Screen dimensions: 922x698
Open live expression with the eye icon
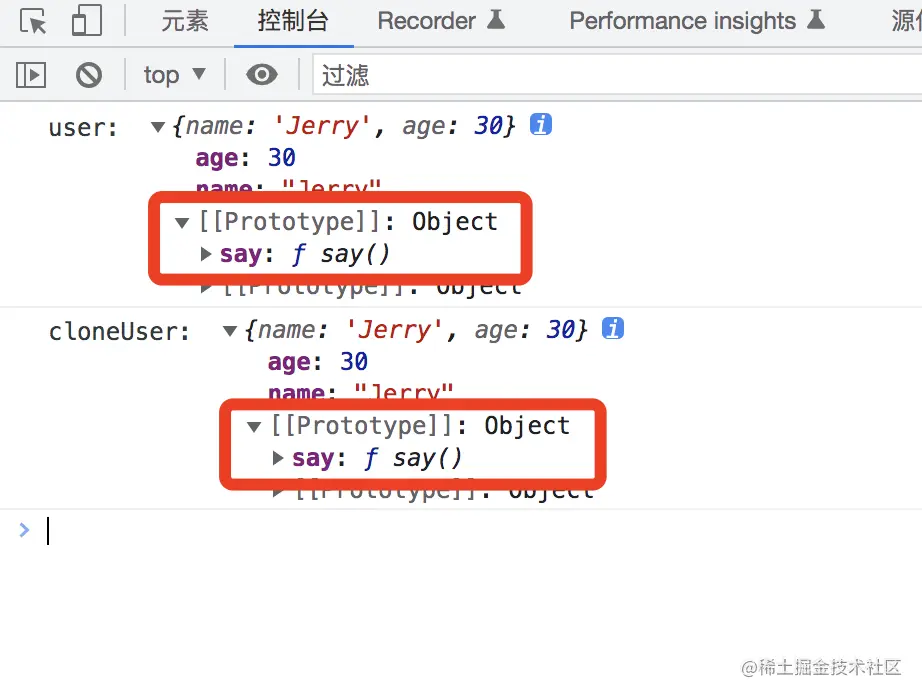click(262, 75)
